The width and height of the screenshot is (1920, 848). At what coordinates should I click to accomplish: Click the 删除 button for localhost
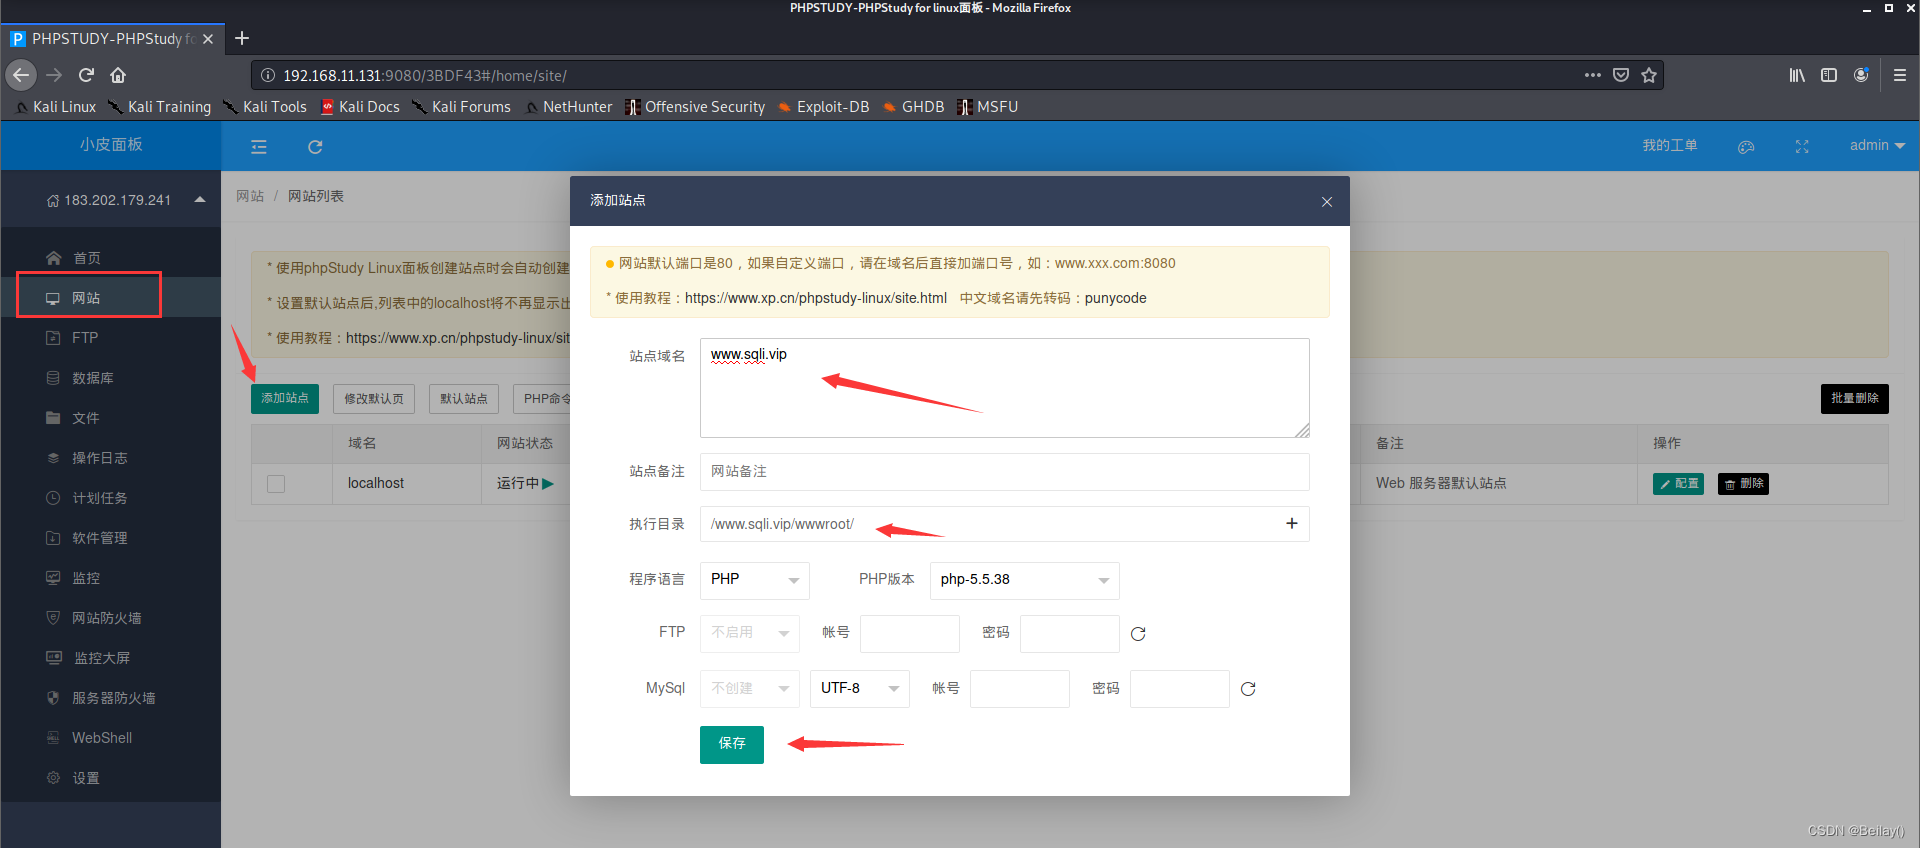[1743, 484]
